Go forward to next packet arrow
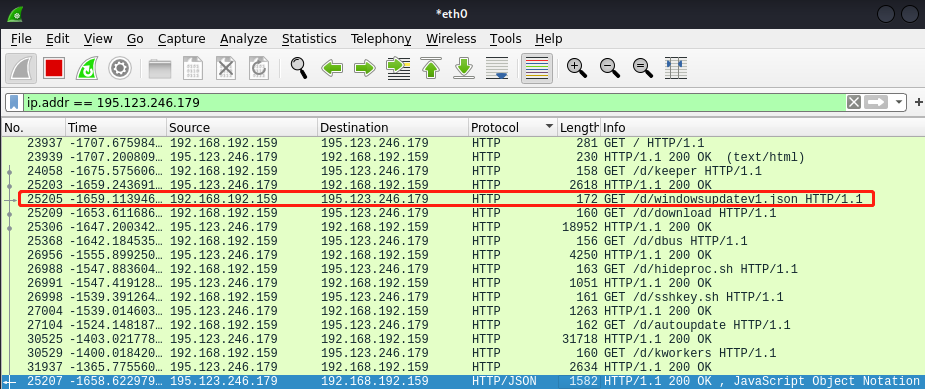Screen dimensions: 925x389 tap(365, 68)
